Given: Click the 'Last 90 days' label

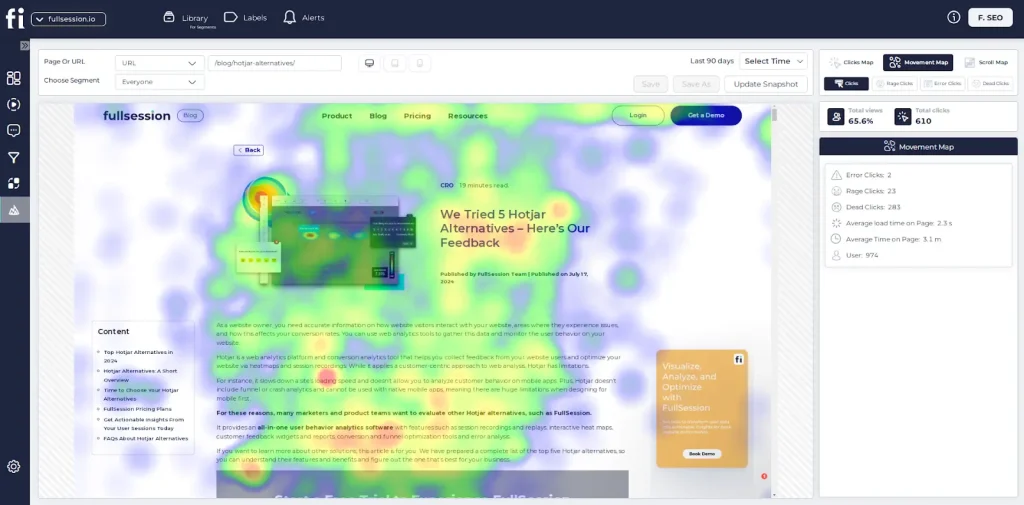Looking at the screenshot, I should coord(712,61).
